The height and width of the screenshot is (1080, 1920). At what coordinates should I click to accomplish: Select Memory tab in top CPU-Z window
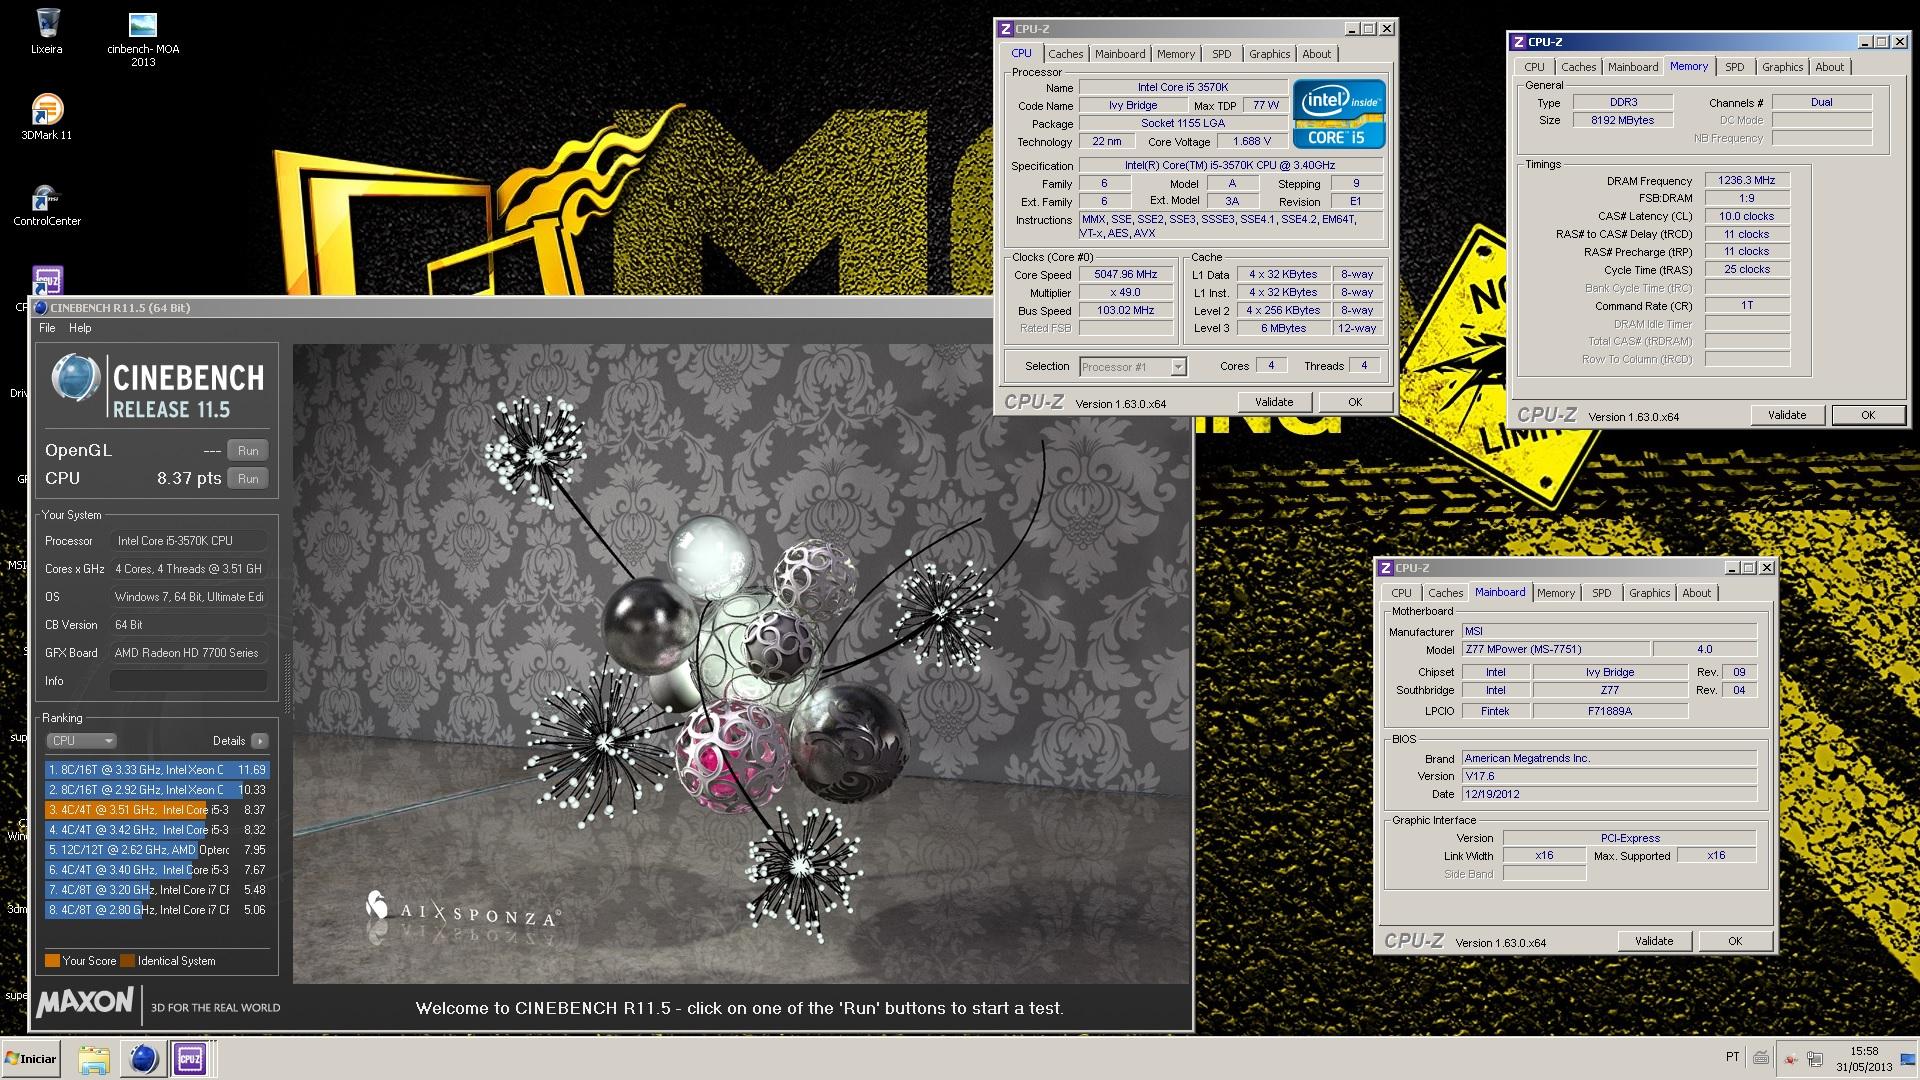[1176, 54]
